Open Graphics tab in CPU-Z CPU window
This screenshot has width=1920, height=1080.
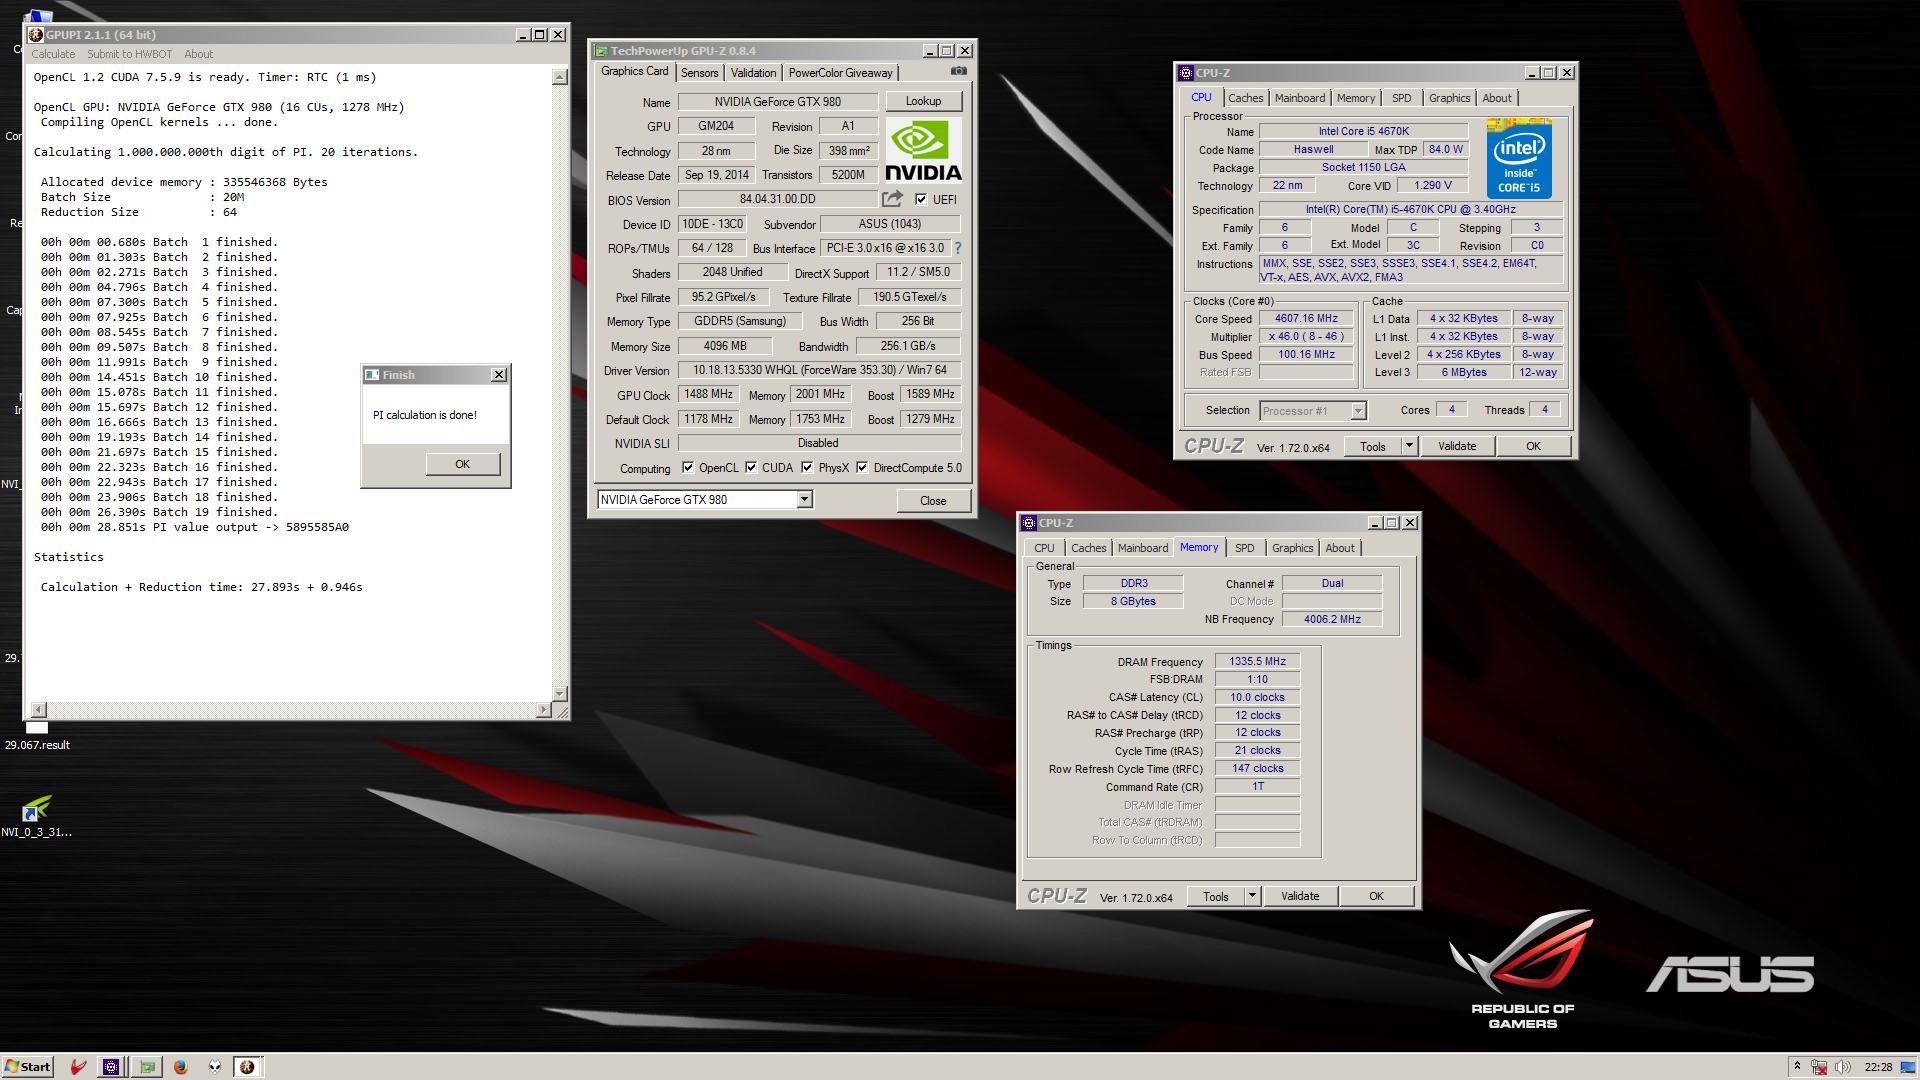[x=1449, y=98]
